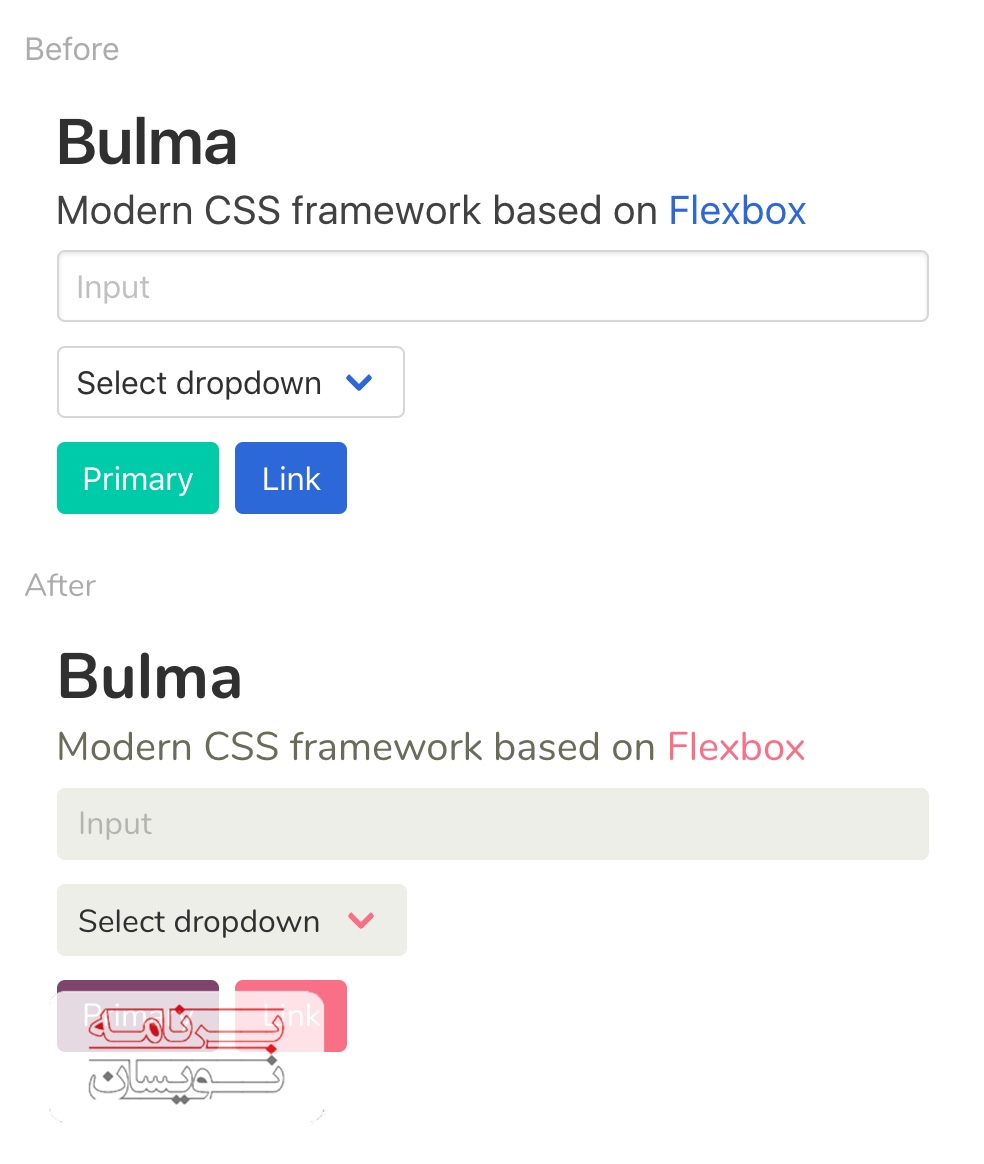Click the Bulma heading under Before

pos(147,142)
